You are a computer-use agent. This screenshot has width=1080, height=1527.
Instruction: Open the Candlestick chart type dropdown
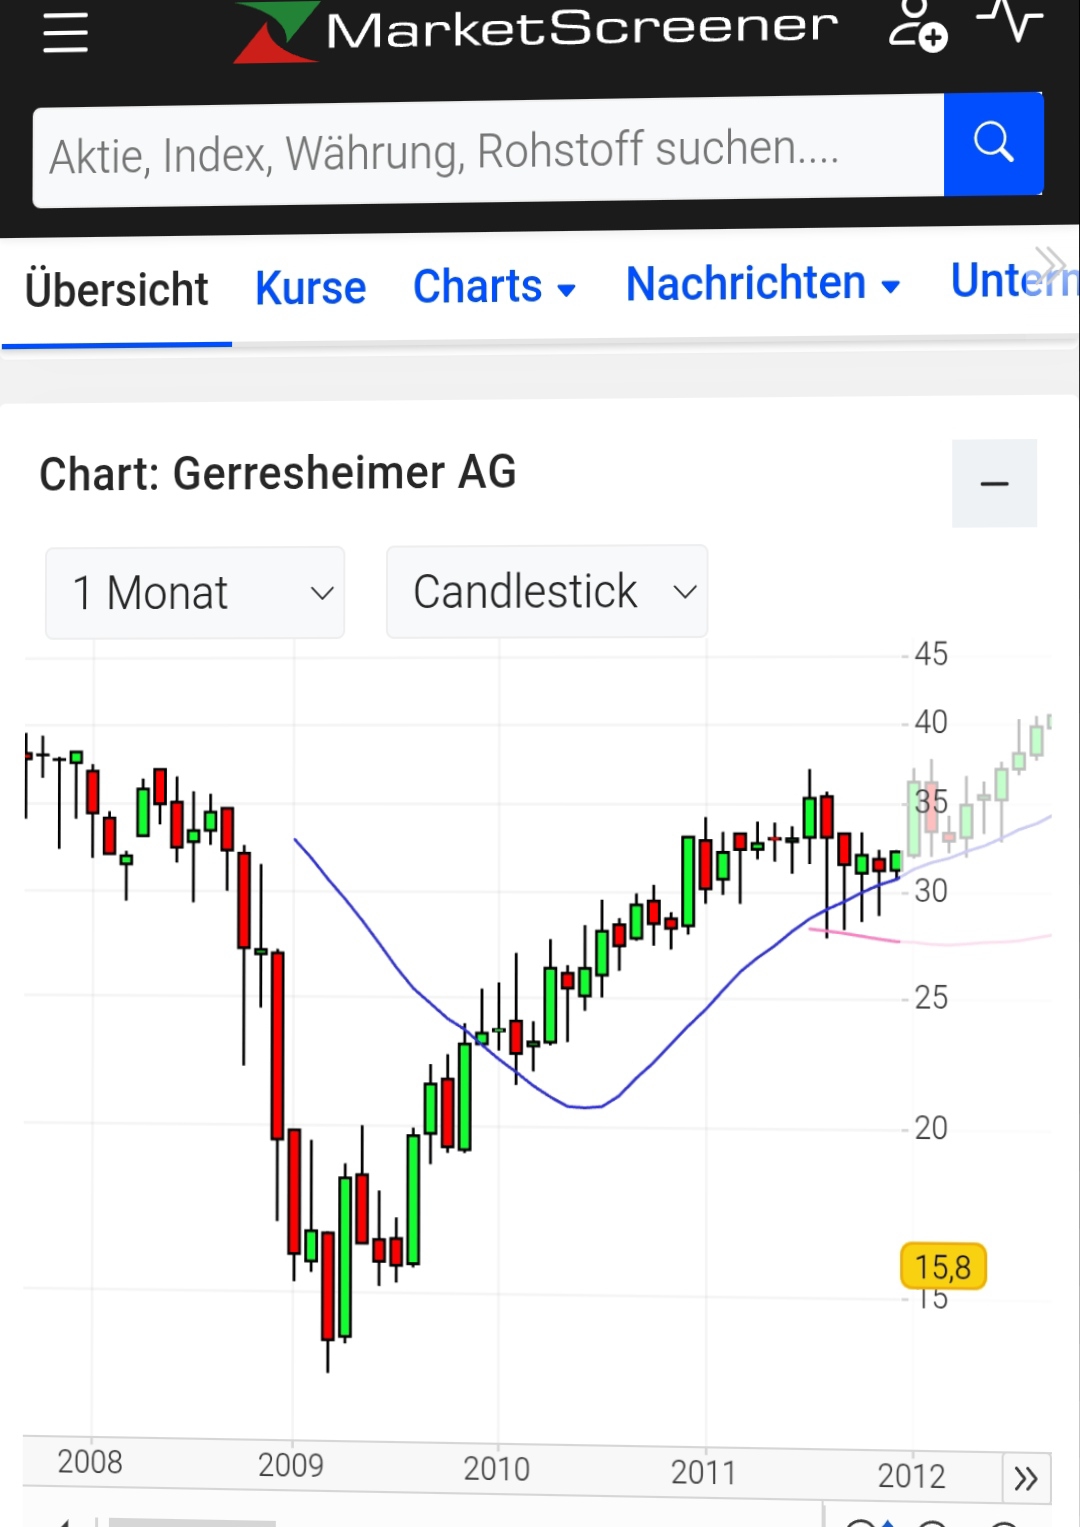546,592
